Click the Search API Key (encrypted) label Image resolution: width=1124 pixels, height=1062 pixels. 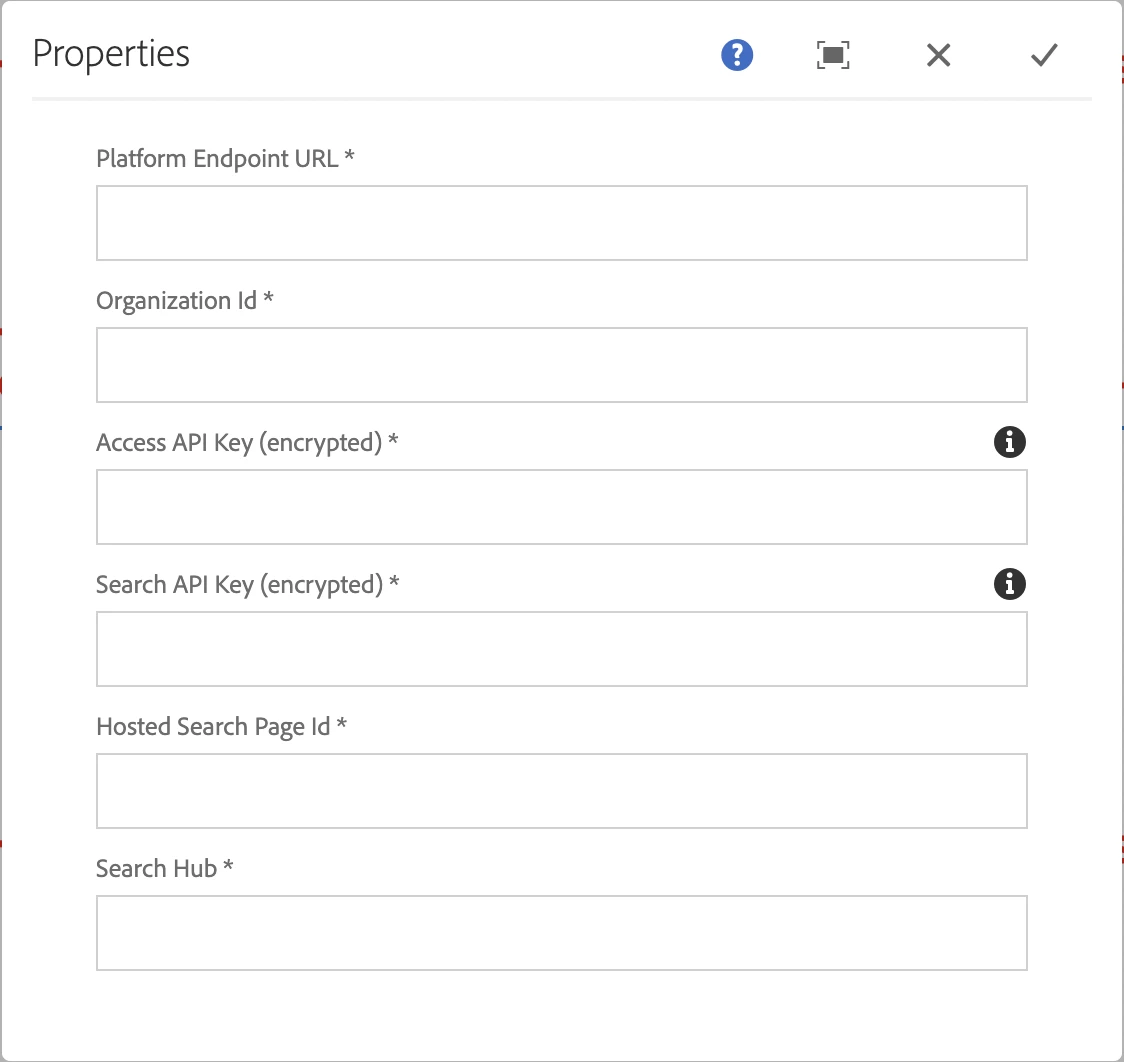tap(239, 584)
